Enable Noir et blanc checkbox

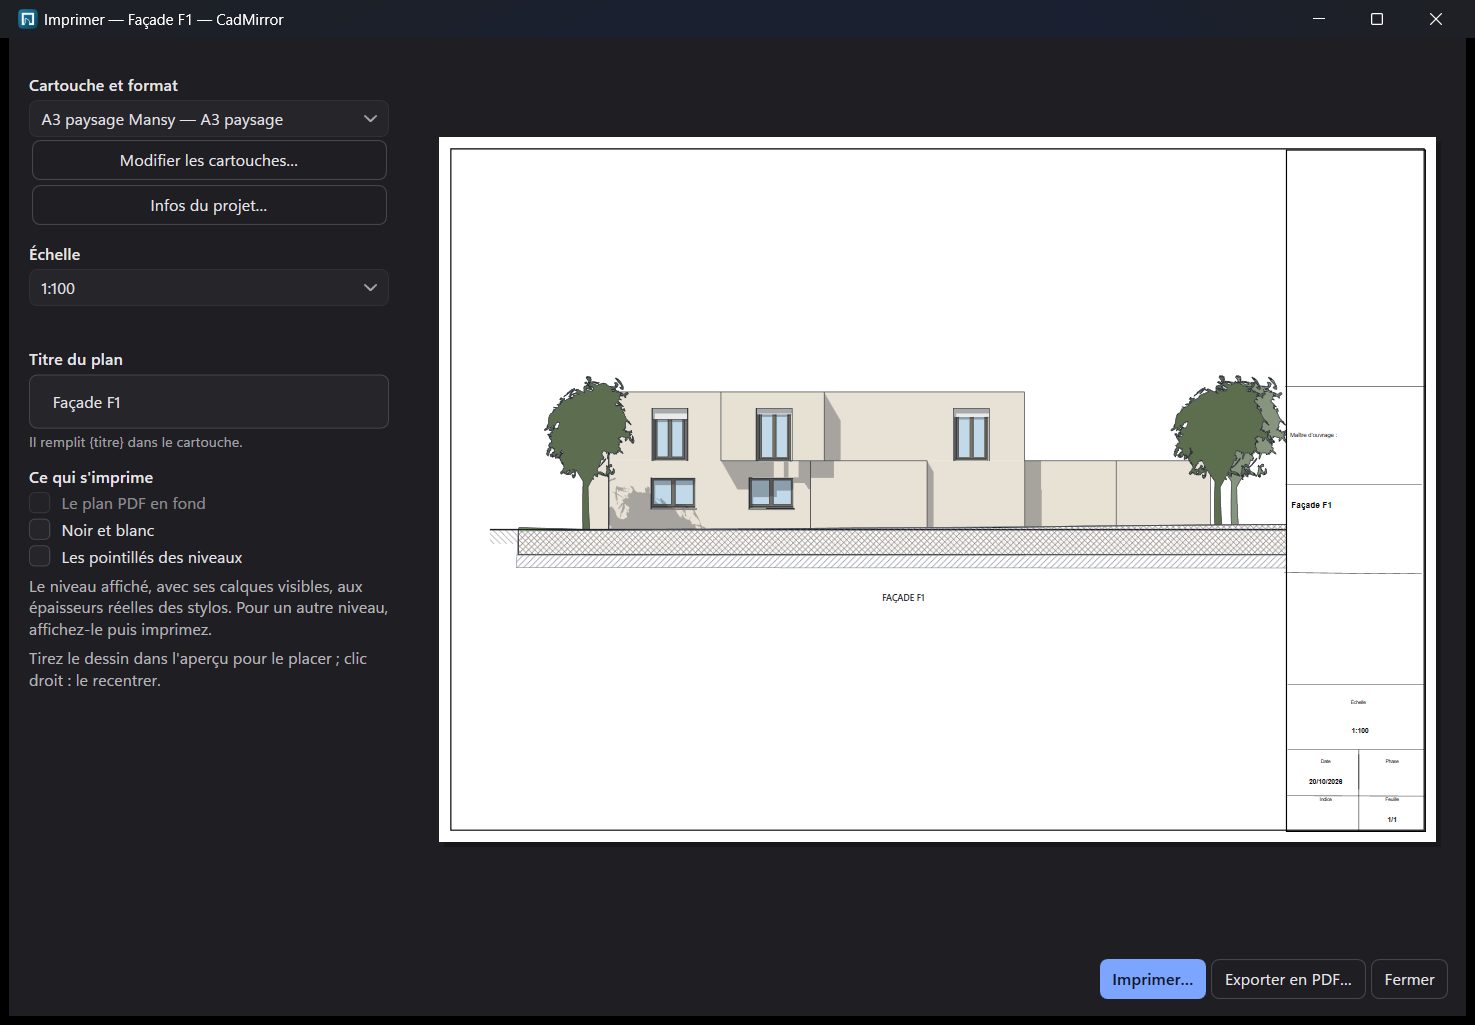pyautogui.click(x=40, y=530)
